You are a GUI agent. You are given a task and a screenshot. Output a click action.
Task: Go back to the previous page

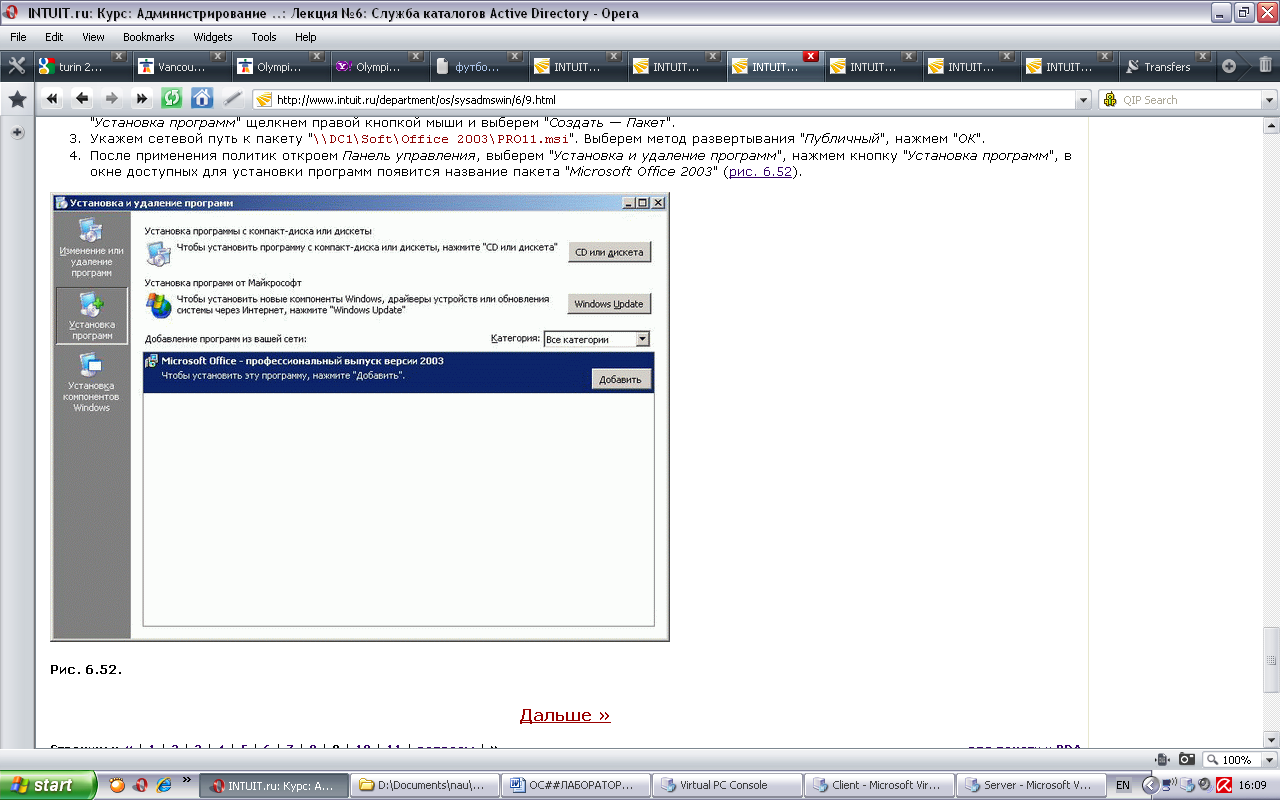[x=82, y=99]
